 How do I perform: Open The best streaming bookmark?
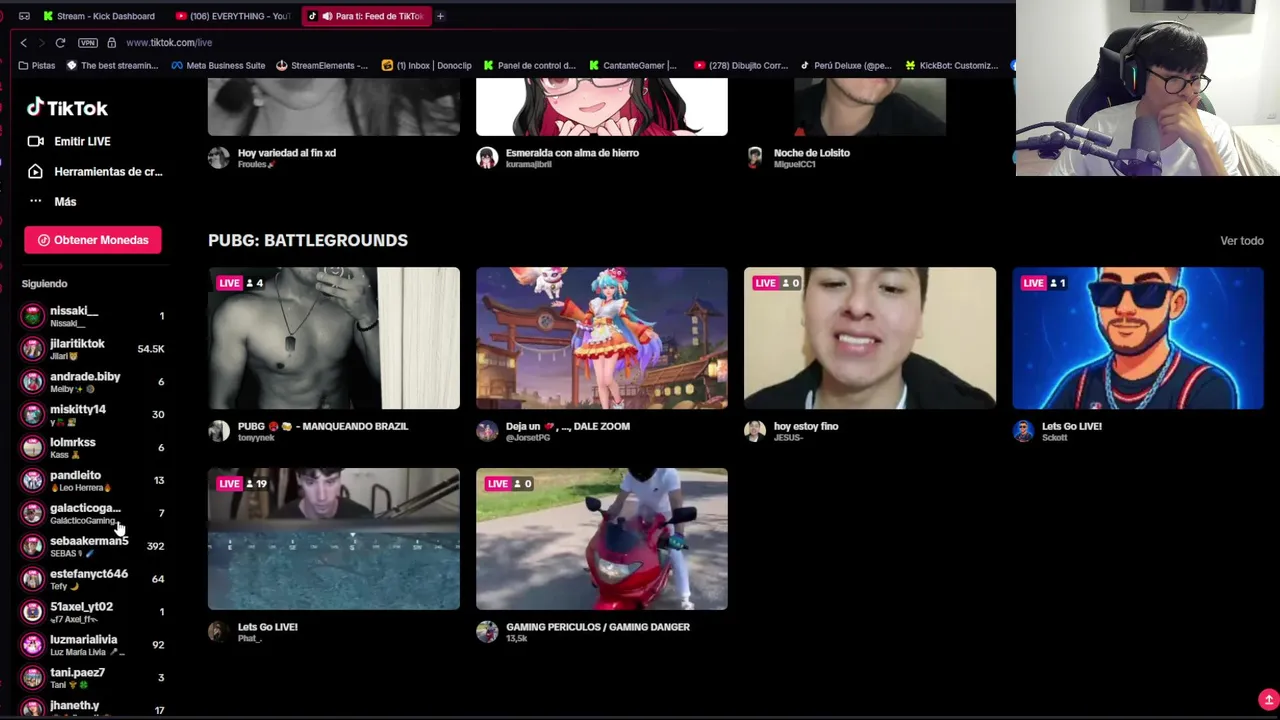point(112,66)
